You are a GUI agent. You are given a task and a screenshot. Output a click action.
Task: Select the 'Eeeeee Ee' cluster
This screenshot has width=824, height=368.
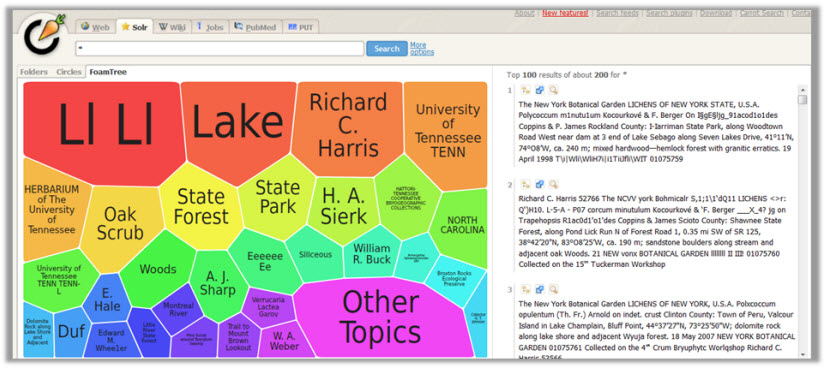[265, 261]
